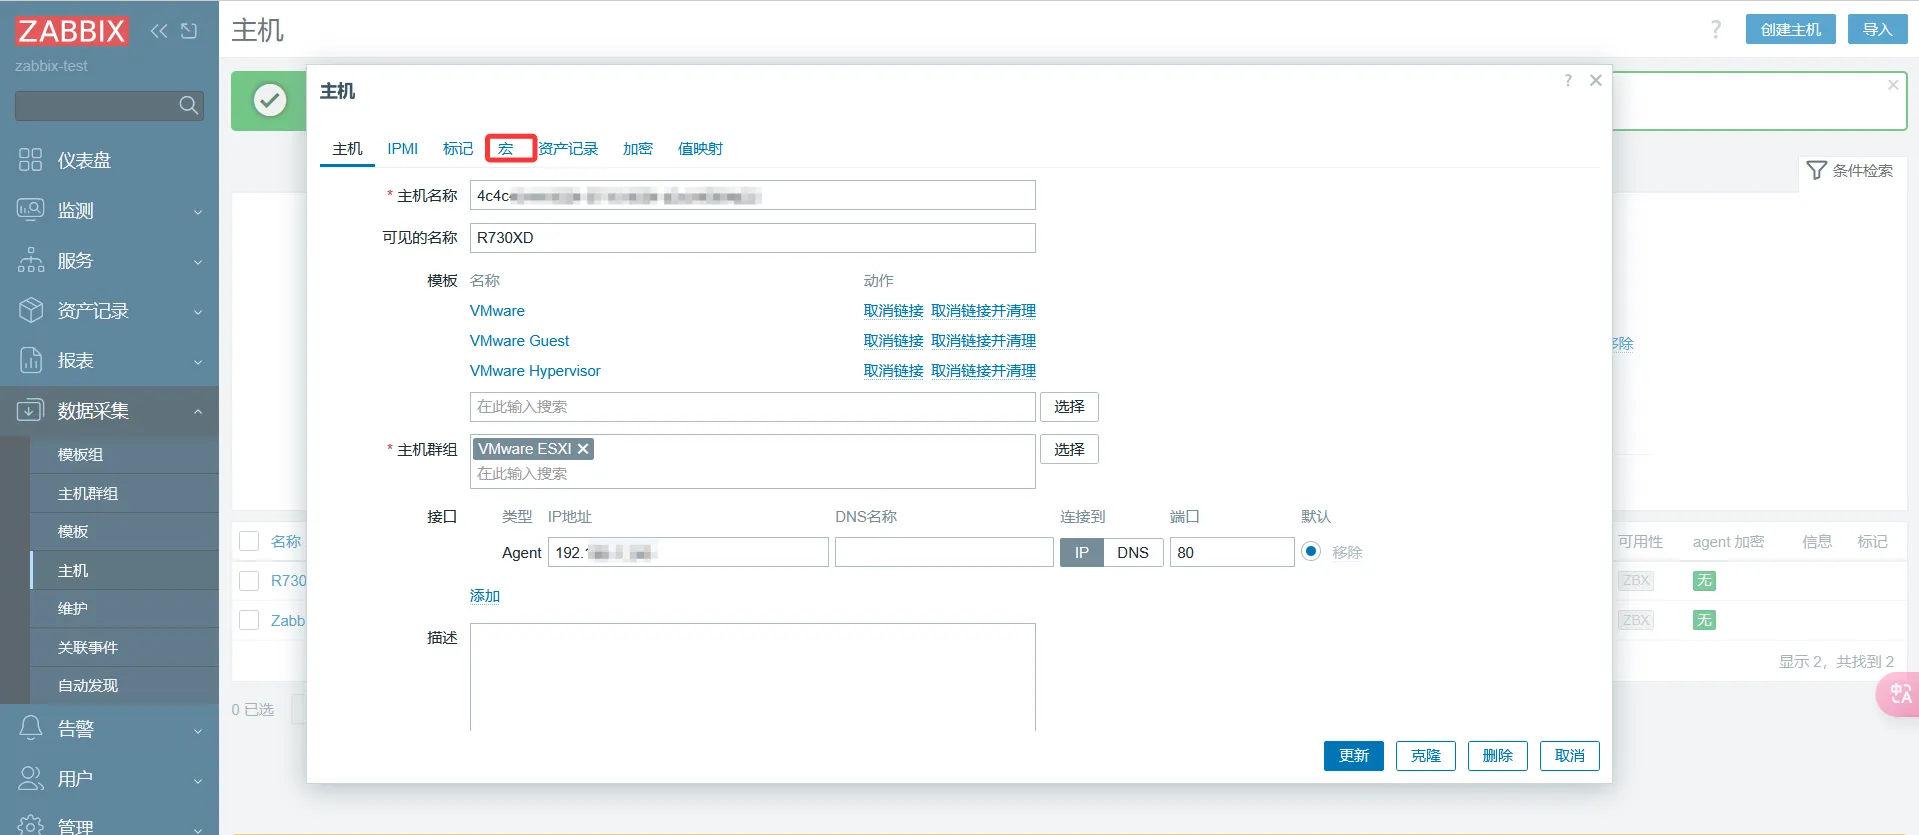Click the 导入 import button
This screenshot has height=835, width=1919.
pyautogui.click(x=1877, y=29)
